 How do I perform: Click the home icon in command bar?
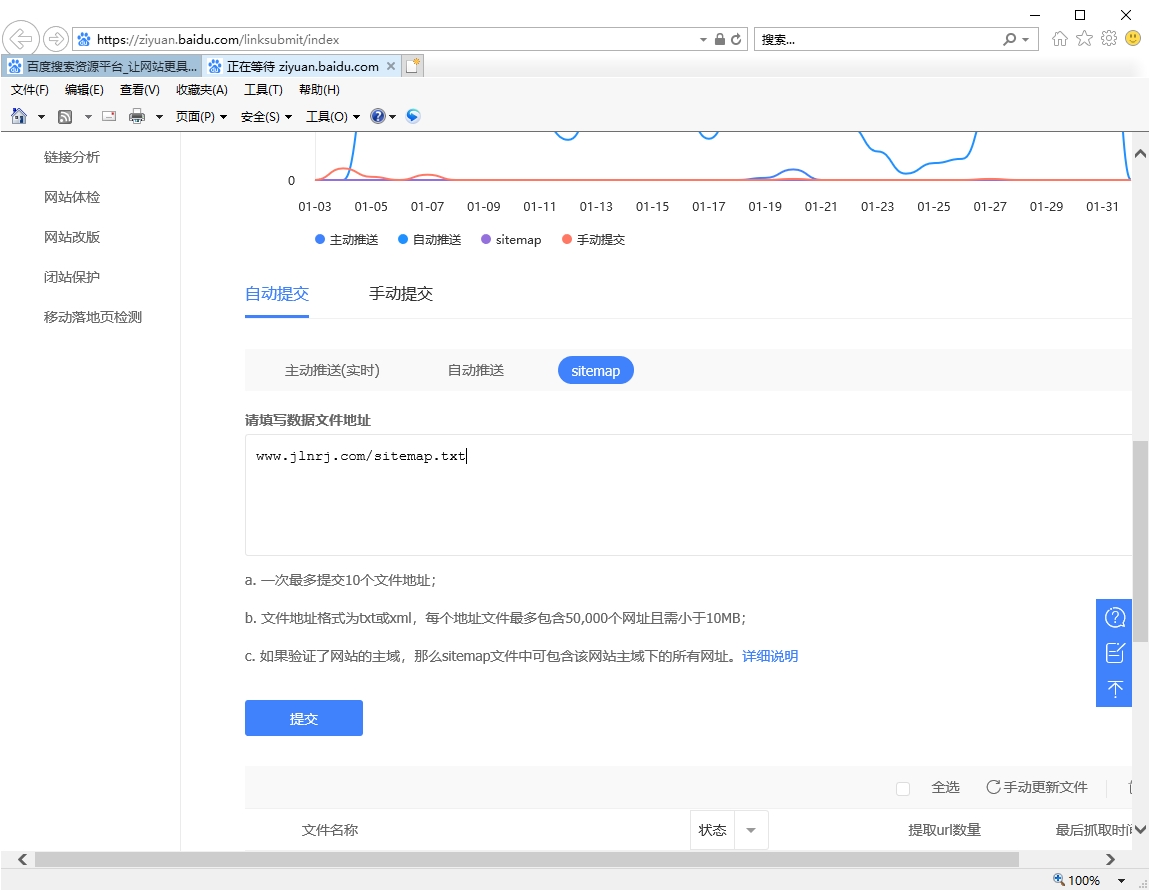[x=18, y=116]
